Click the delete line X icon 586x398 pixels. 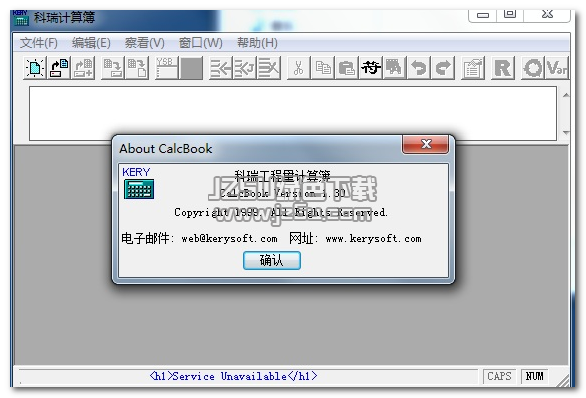coord(269,68)
